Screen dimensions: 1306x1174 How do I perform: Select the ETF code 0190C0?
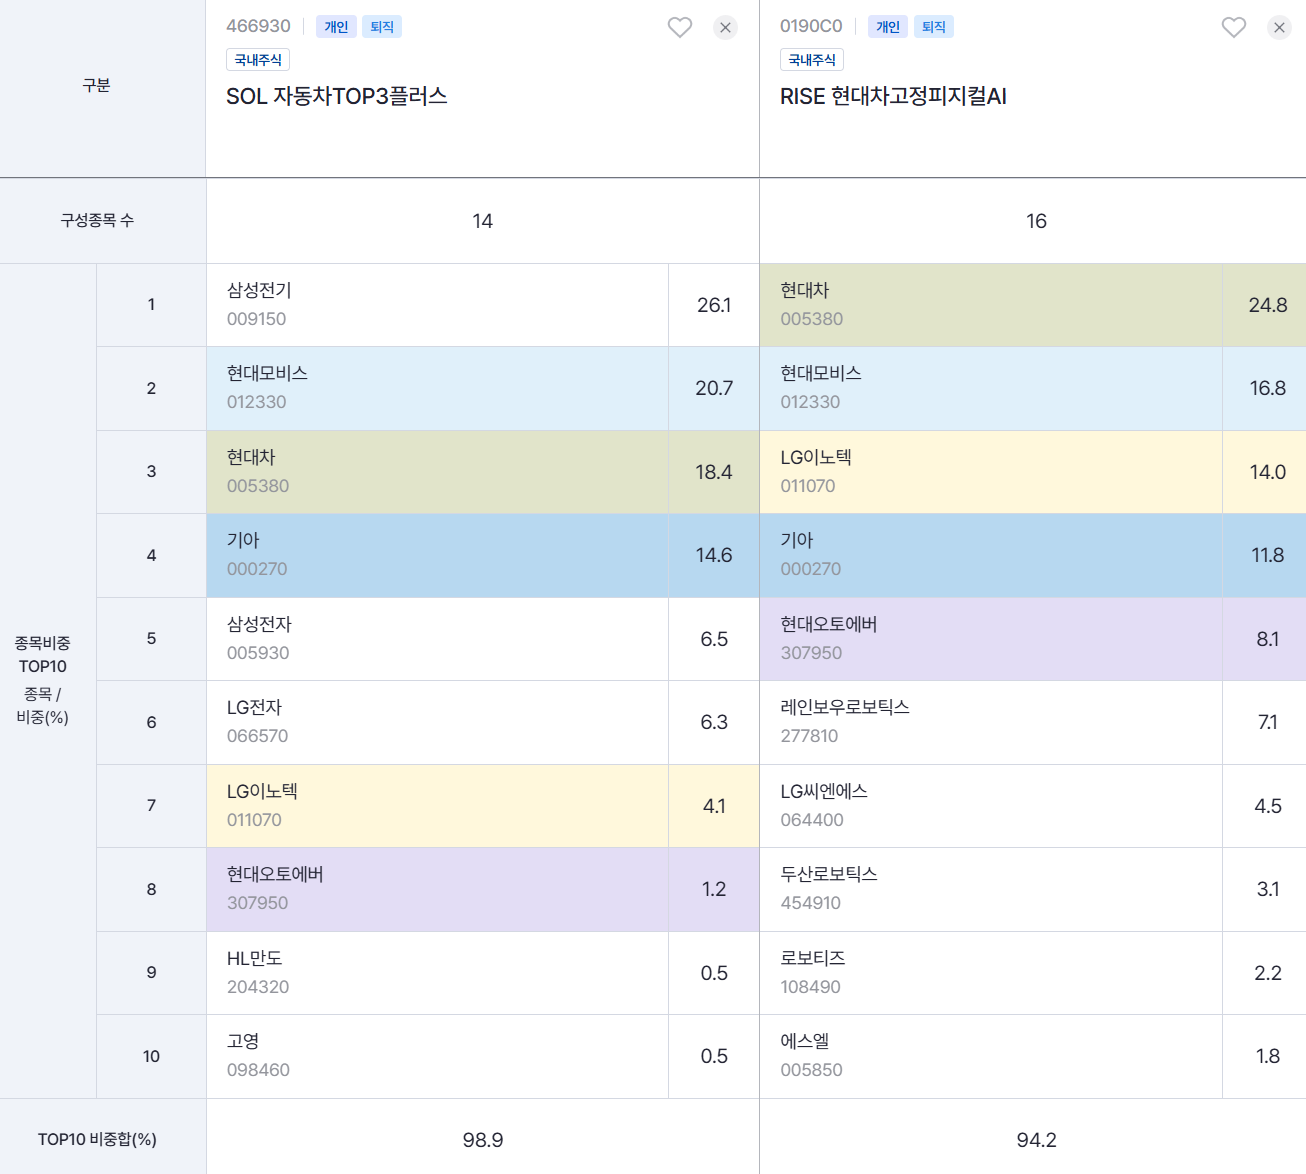pos(811,26)
